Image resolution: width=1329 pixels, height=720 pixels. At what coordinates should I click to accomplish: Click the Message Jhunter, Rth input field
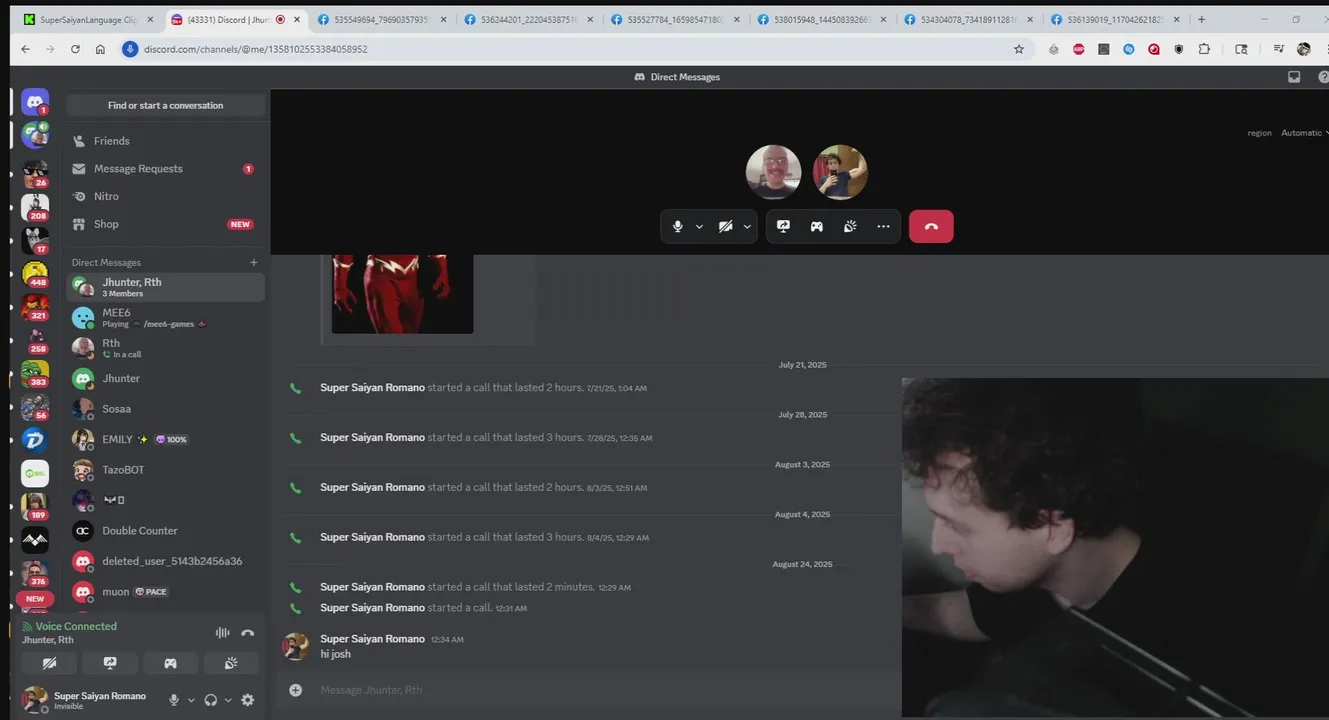(600, 690)
